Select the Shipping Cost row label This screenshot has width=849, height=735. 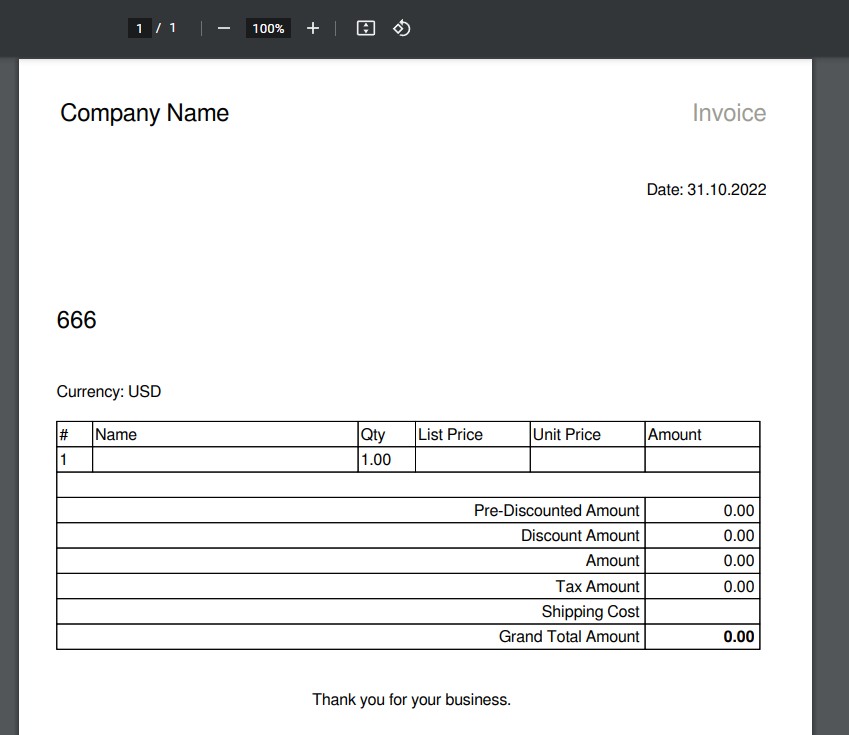coord(590,611)
